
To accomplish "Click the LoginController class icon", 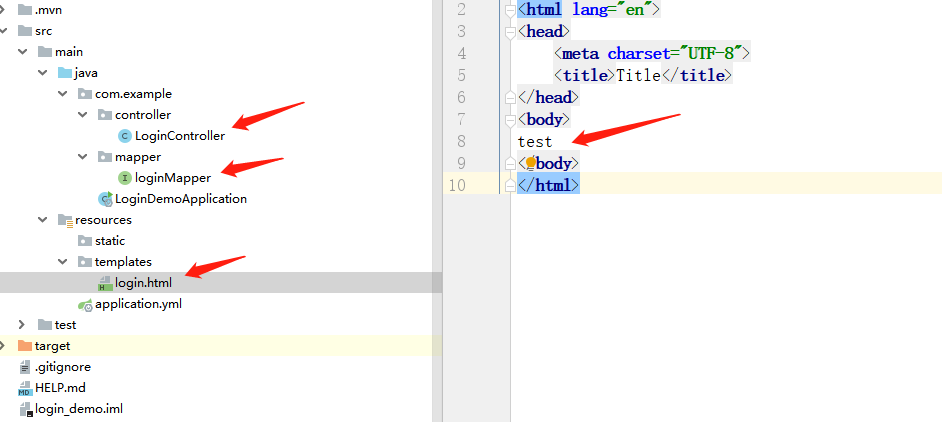I will pyautogui.click(x=125, y=136).
